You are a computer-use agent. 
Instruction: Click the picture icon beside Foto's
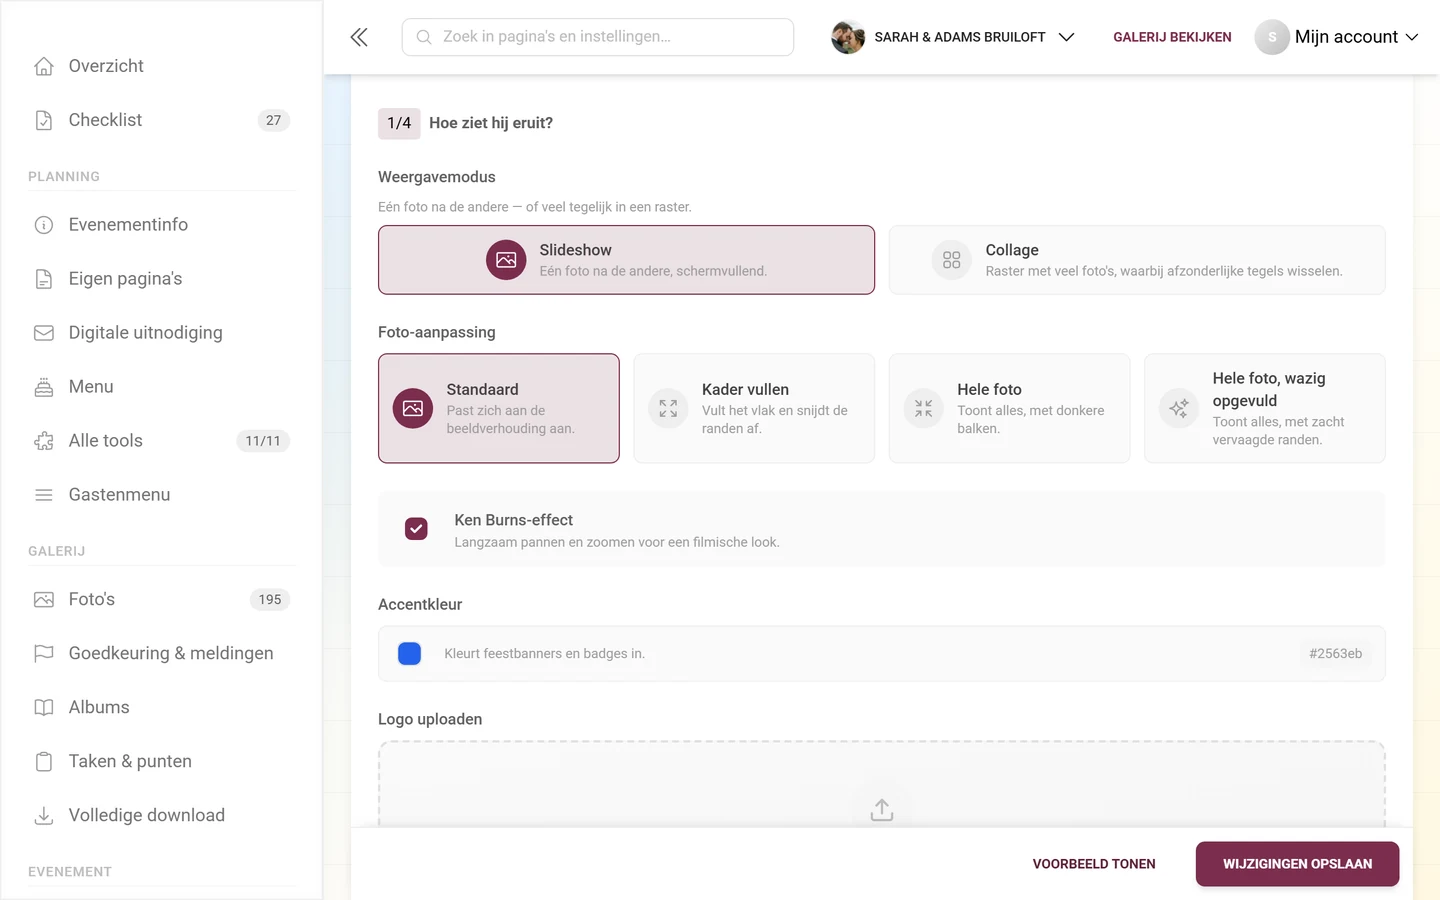point(44,600)
